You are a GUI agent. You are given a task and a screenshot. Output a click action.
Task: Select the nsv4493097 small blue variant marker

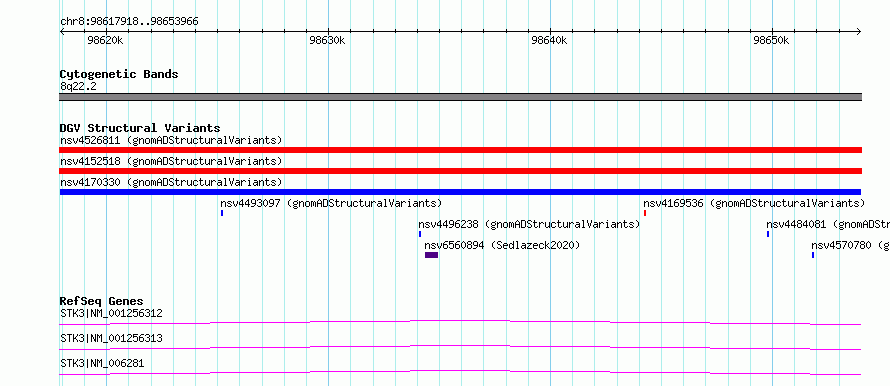pyautogui.click(x=222, y=213)
